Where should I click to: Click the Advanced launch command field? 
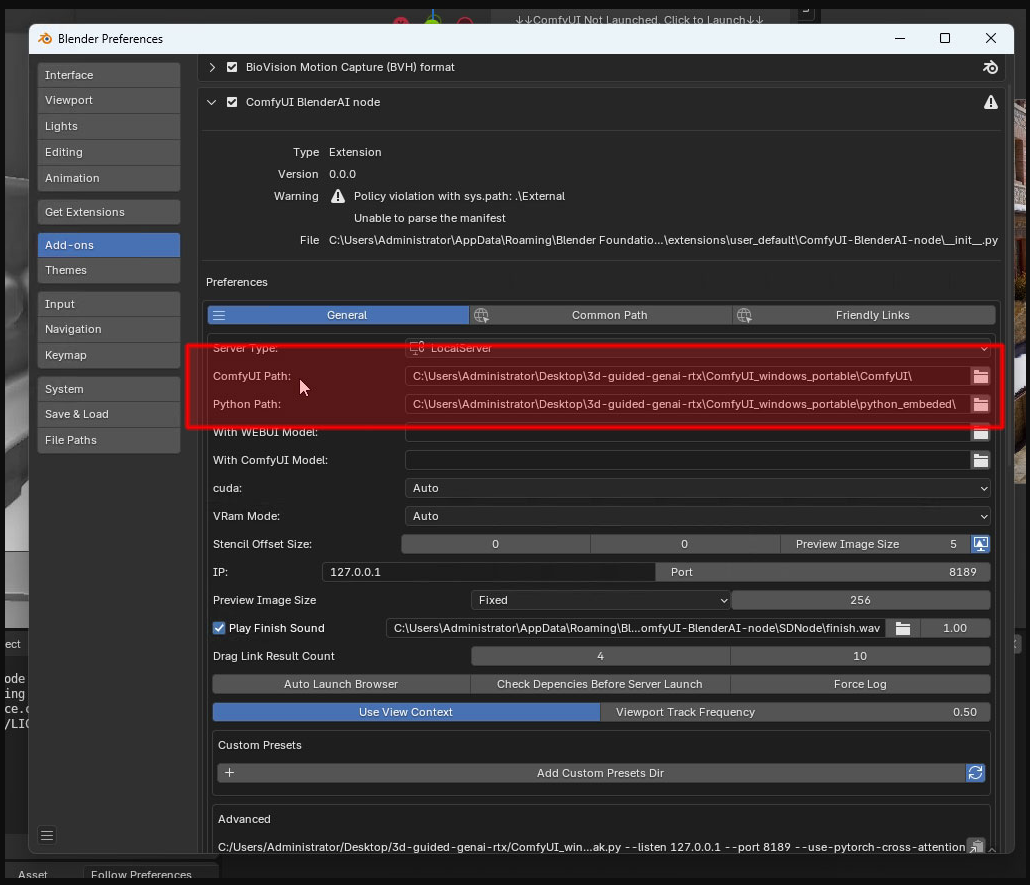tap(591, 847)
